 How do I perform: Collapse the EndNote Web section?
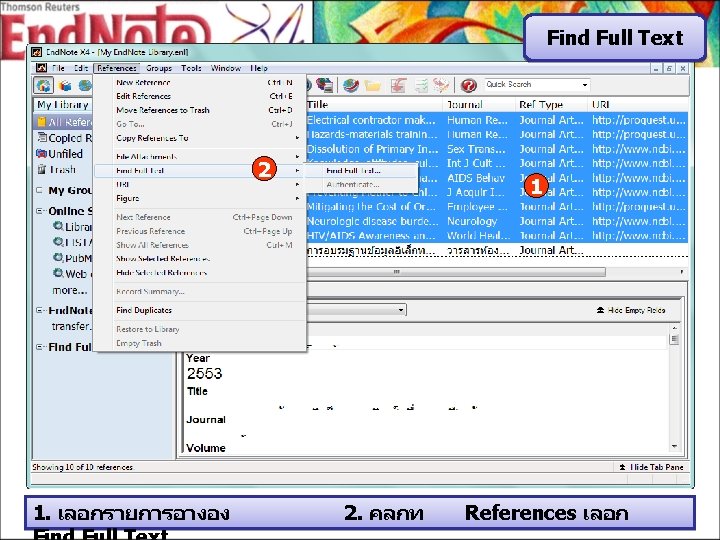pyautogui.click(x=39, y=310)
